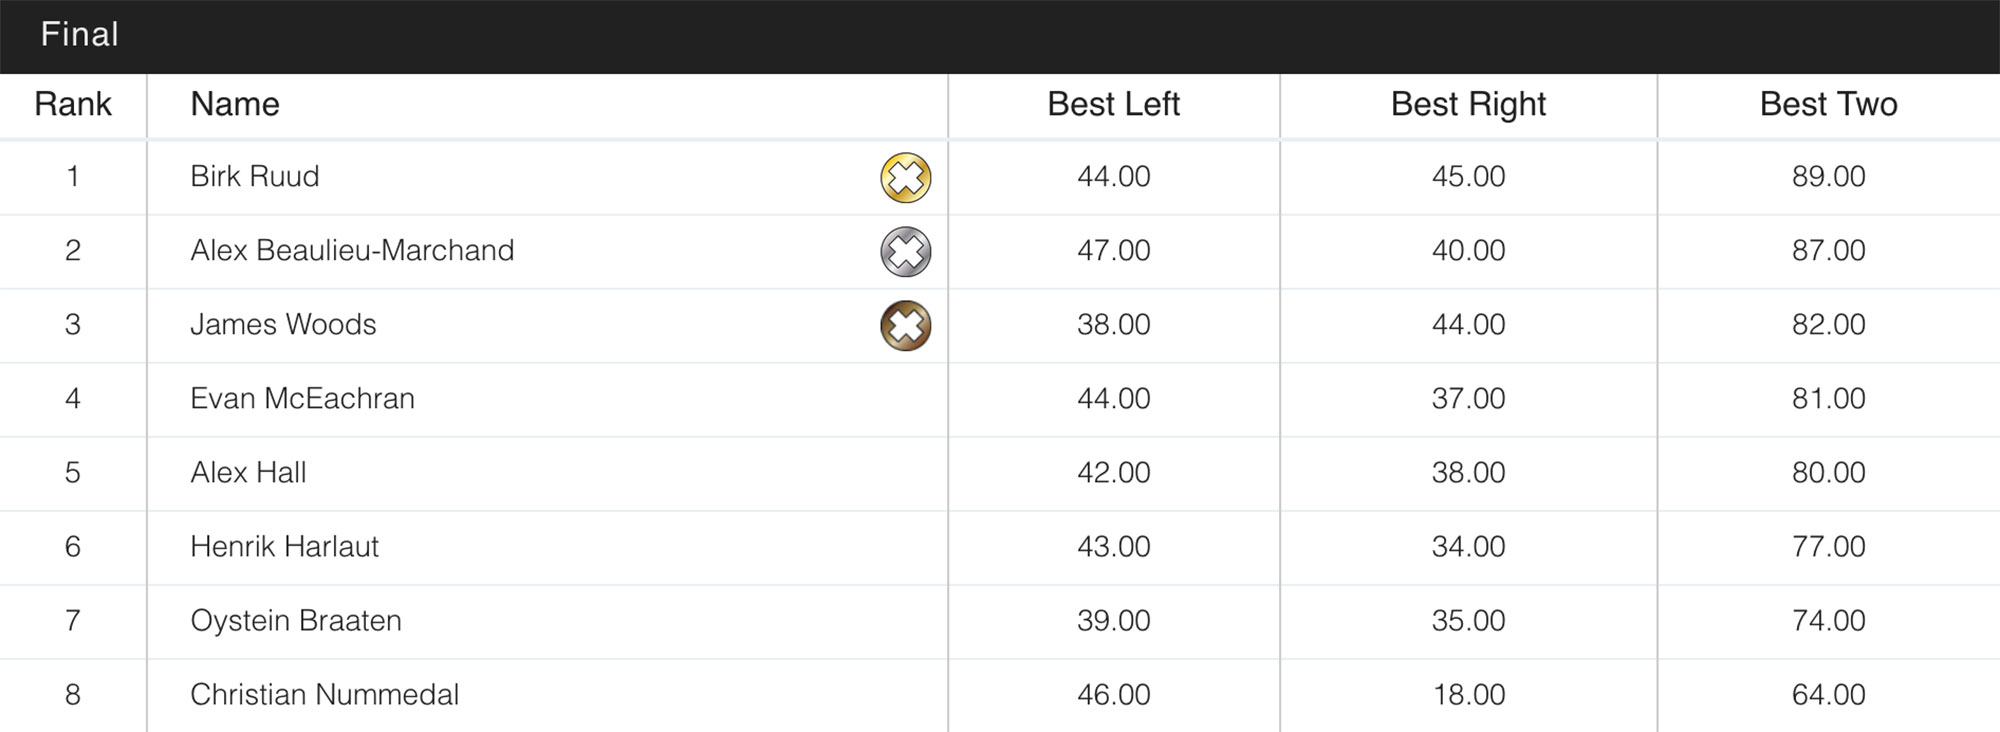Click the Name column header
The image size is (2000, 732).
coord(235,104)
